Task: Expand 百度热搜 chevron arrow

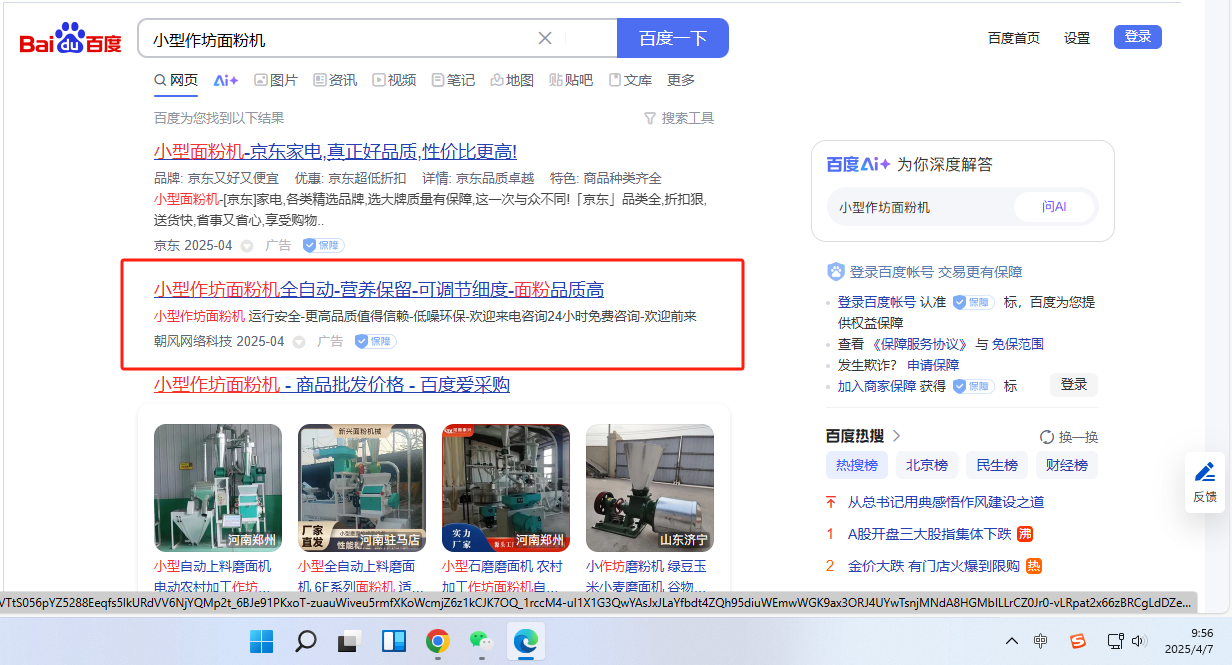Action: pos(897,436)
